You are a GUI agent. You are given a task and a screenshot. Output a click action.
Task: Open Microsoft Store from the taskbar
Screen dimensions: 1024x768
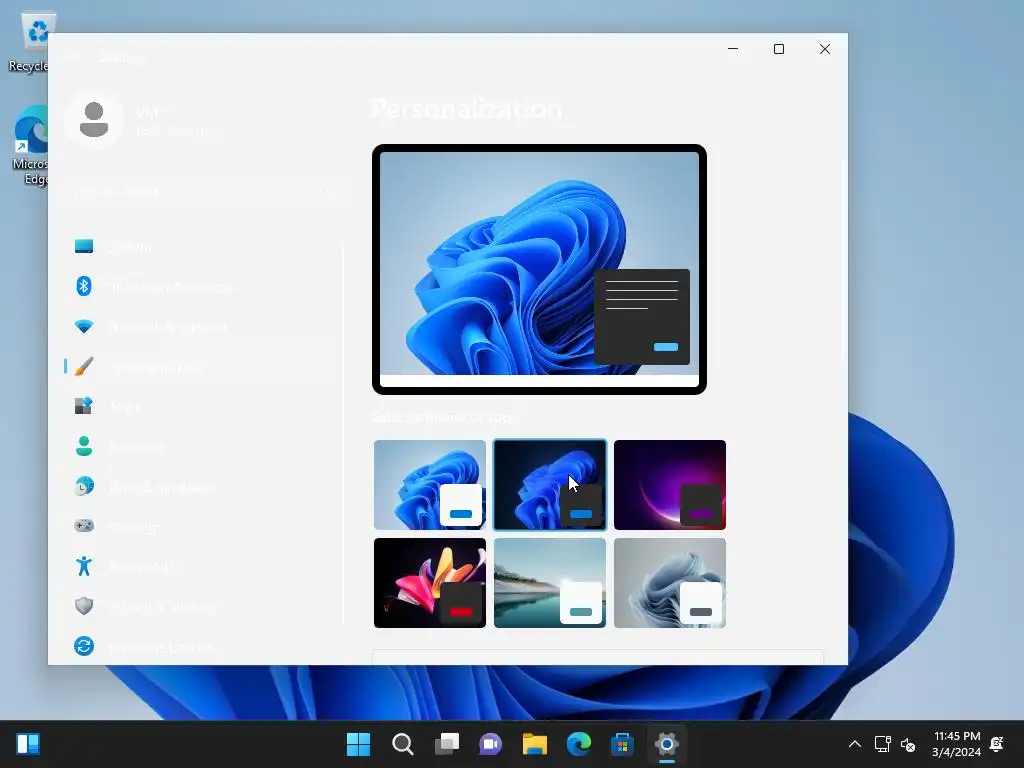pos(622,744)
